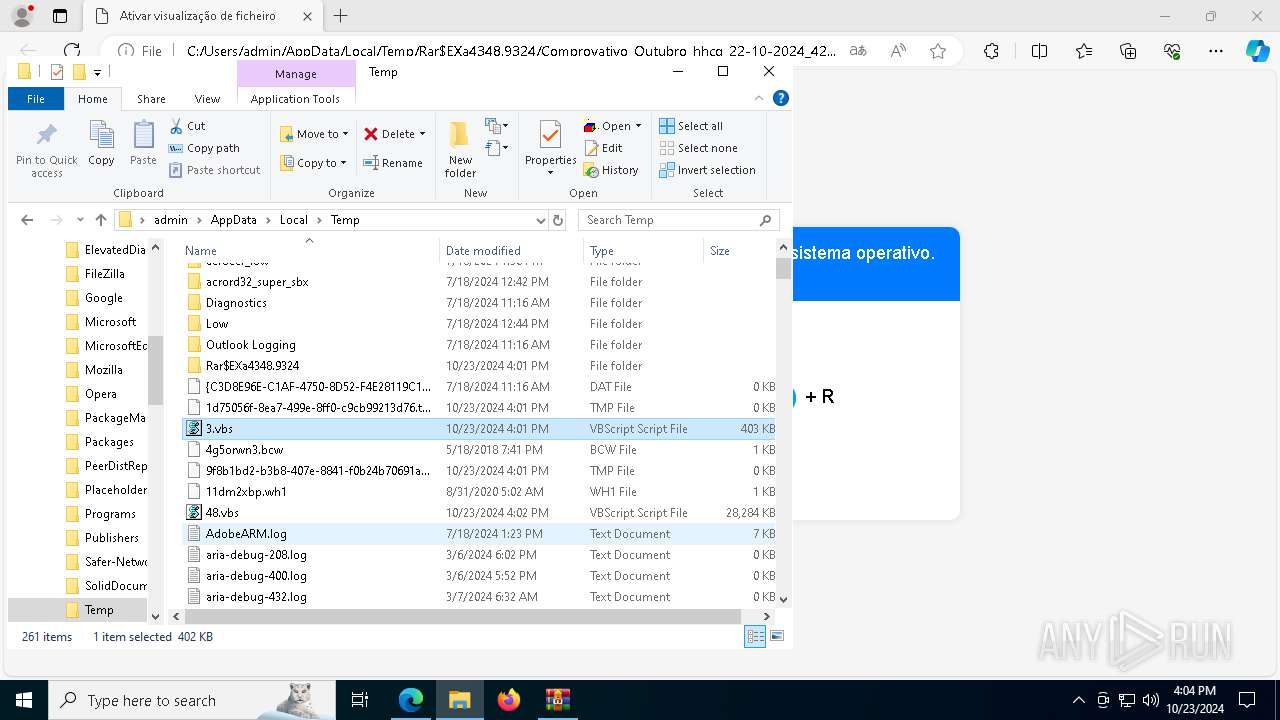Refresh the Temp folder view
Viewport: 1280px width, 720px height.
pyautogui.click(x=558, y=220)
